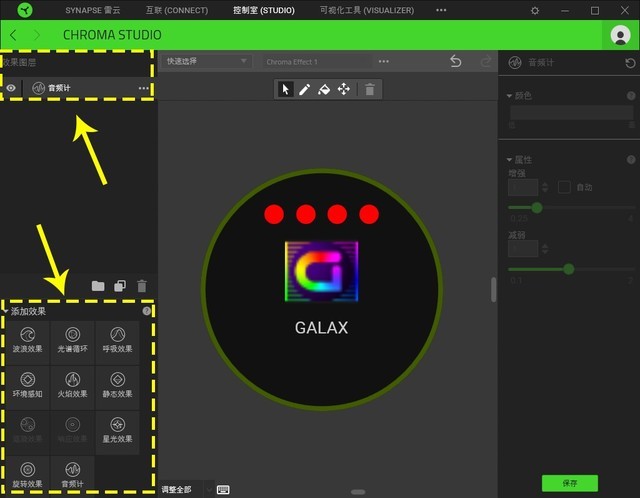Add the 星光效果 starlight effect

click(118, 432)
